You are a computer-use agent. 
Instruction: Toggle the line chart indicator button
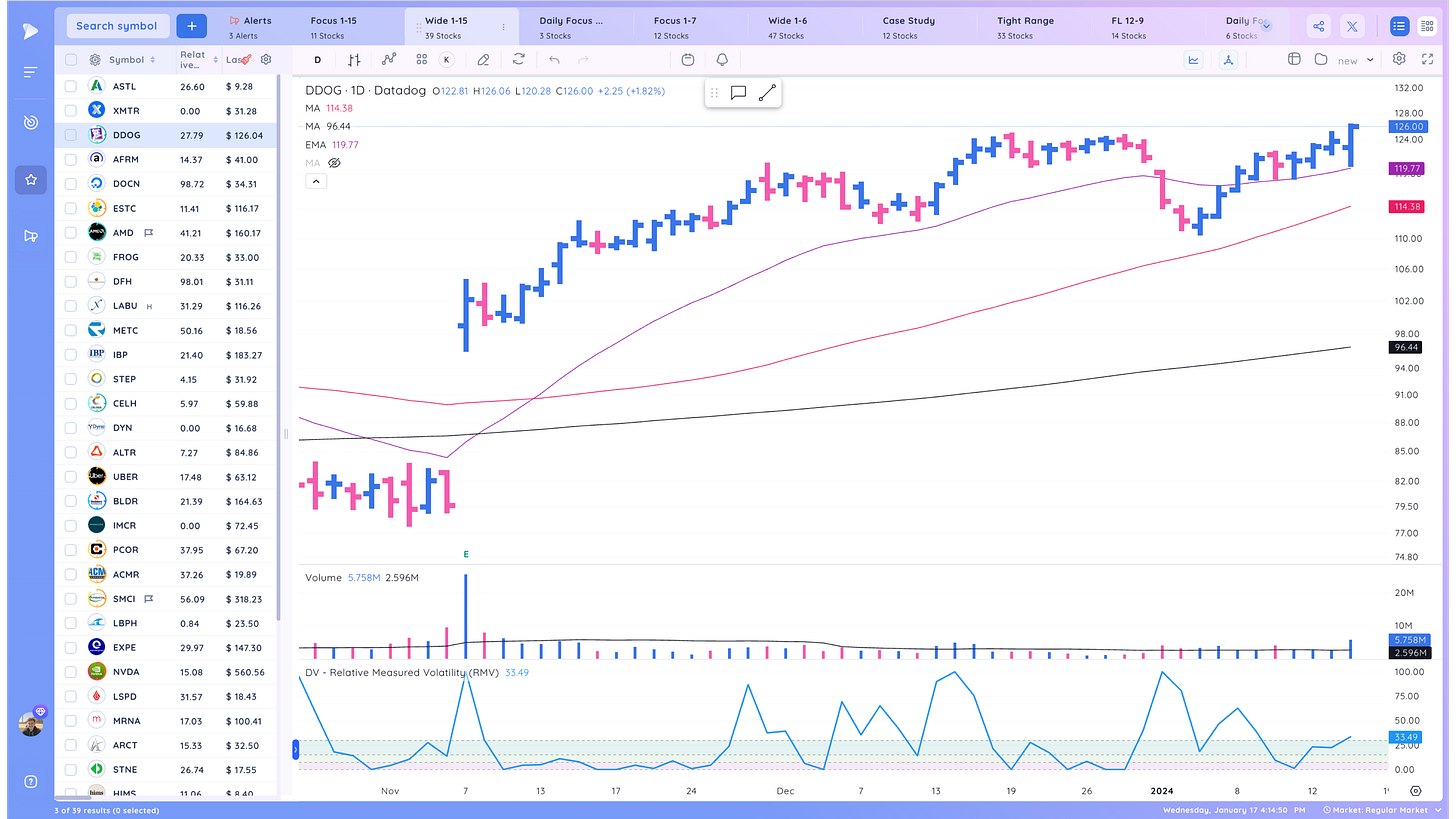(1194, 60)
